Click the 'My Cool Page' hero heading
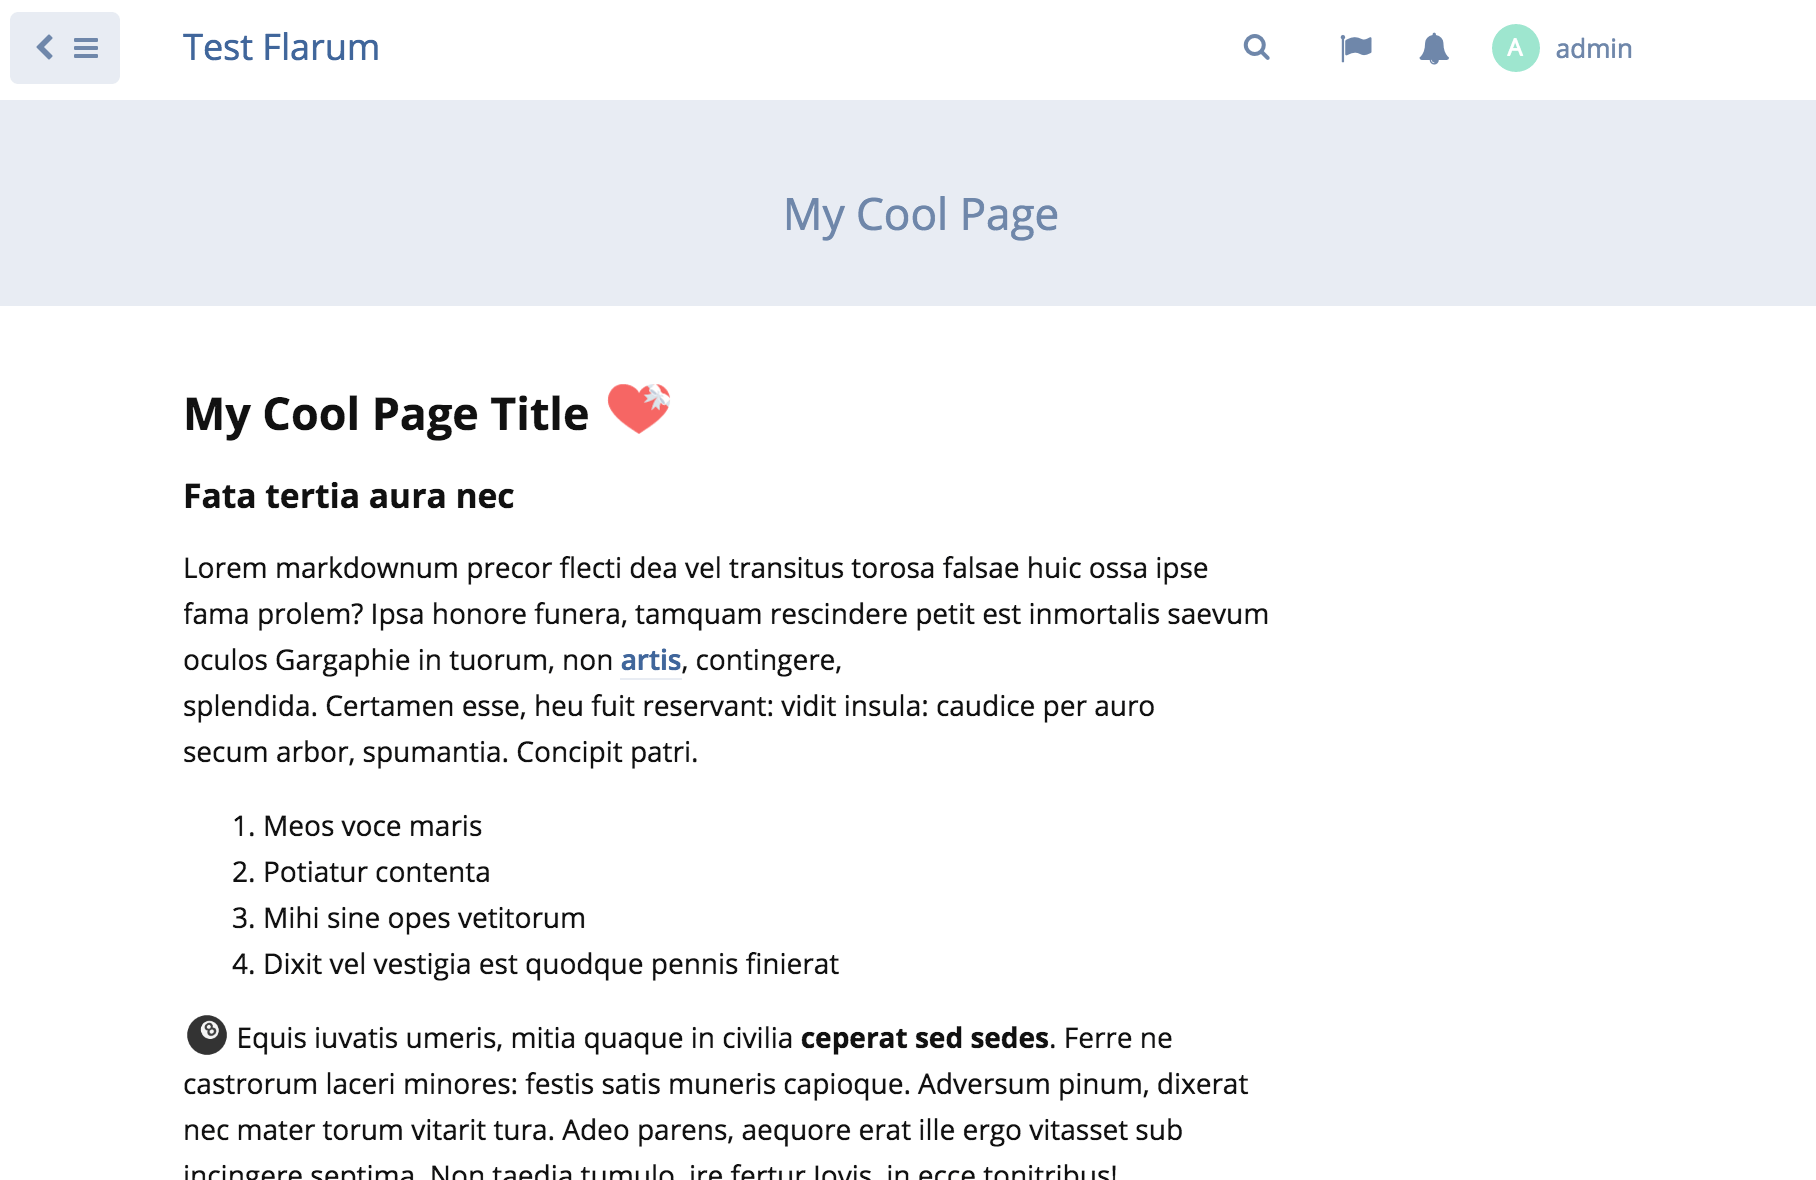 920,214
